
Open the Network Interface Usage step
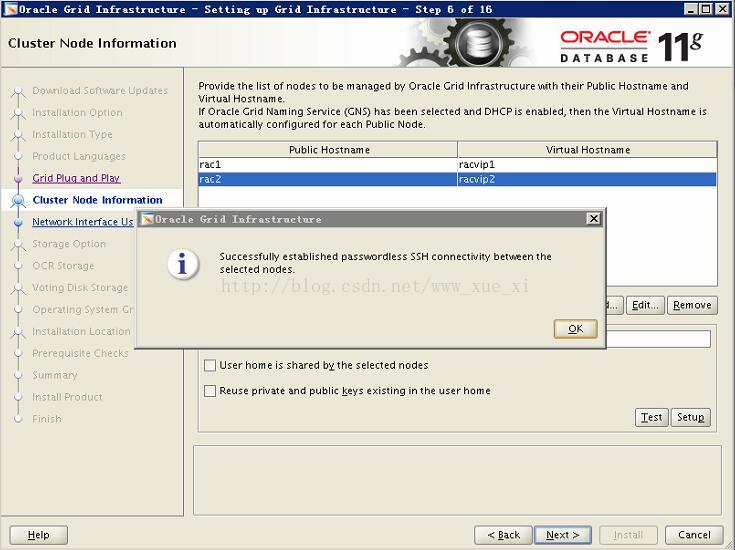click(x=82, y=222)
